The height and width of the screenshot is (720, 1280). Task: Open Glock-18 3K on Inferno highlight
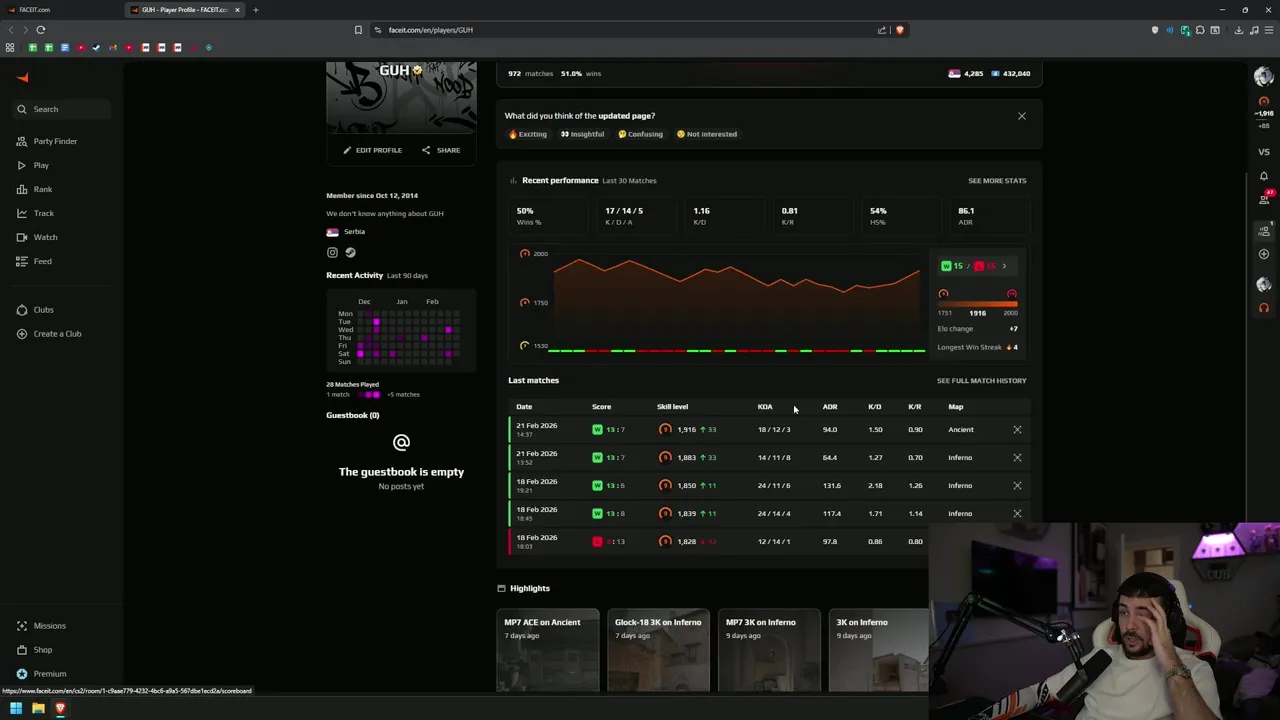[x=658, y=650]
